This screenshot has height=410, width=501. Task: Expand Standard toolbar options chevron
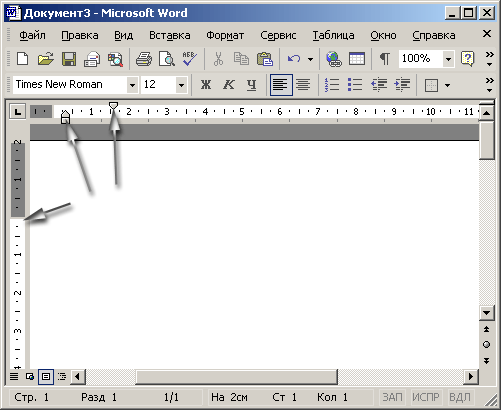coord(489,59)
